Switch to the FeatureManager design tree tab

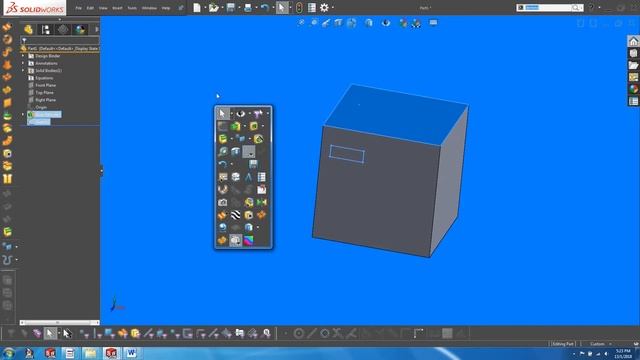(x=28, y=29)
